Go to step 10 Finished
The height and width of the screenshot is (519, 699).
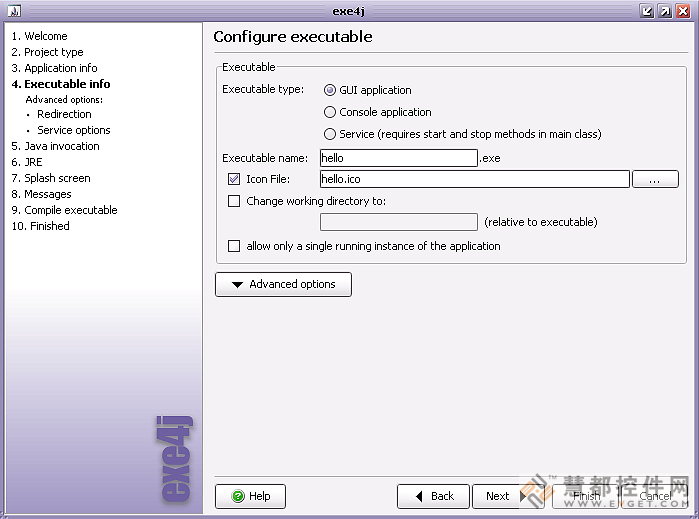41,226
